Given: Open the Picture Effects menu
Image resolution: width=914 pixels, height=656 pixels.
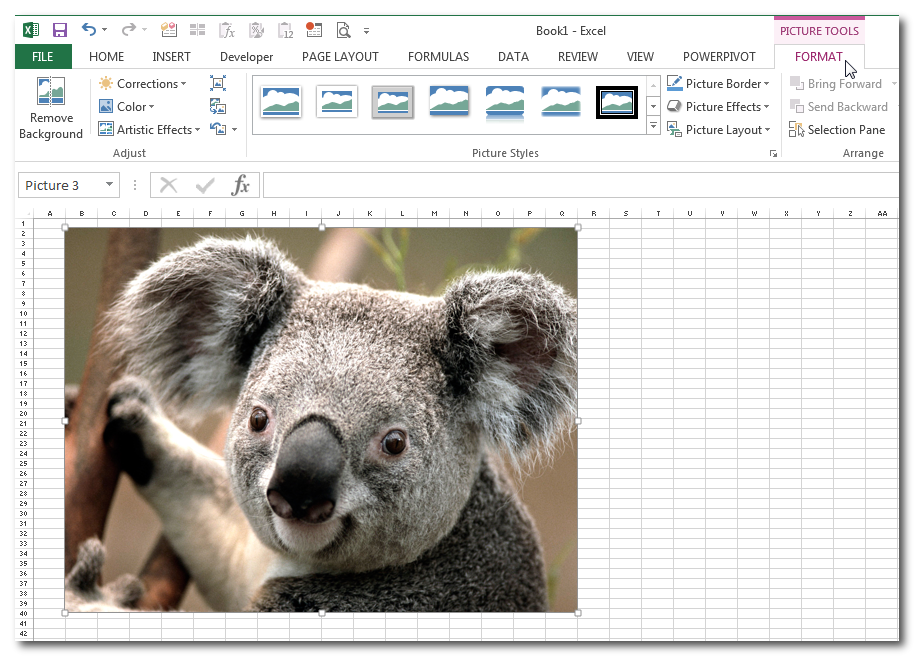Looking at the screenshot, I should coord(718,107).
